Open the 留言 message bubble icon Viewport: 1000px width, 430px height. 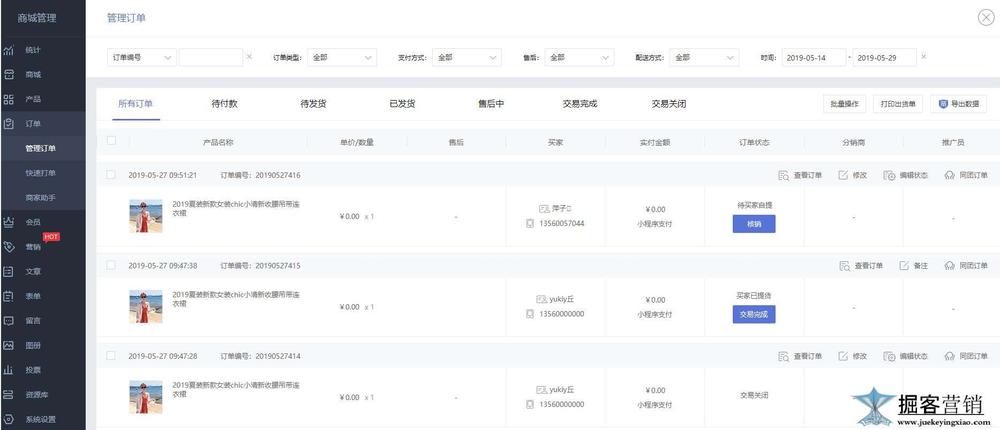8,321
